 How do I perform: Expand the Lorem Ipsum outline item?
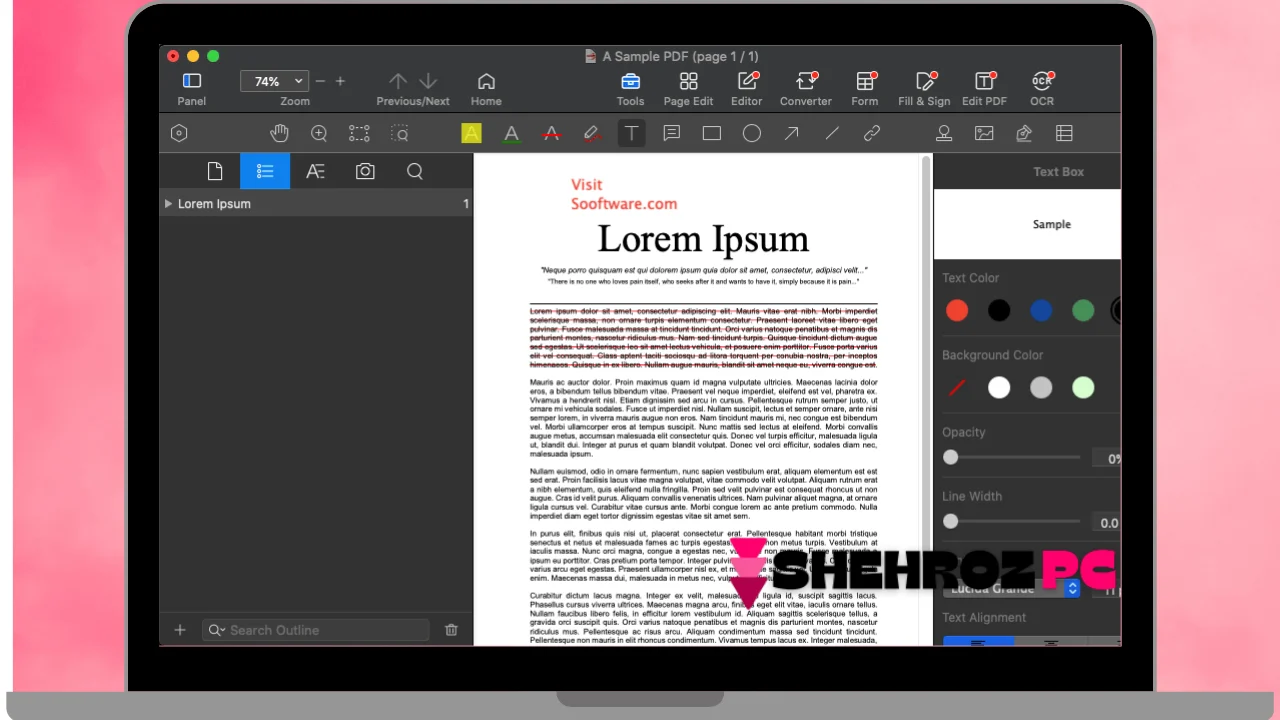[168, 203]
